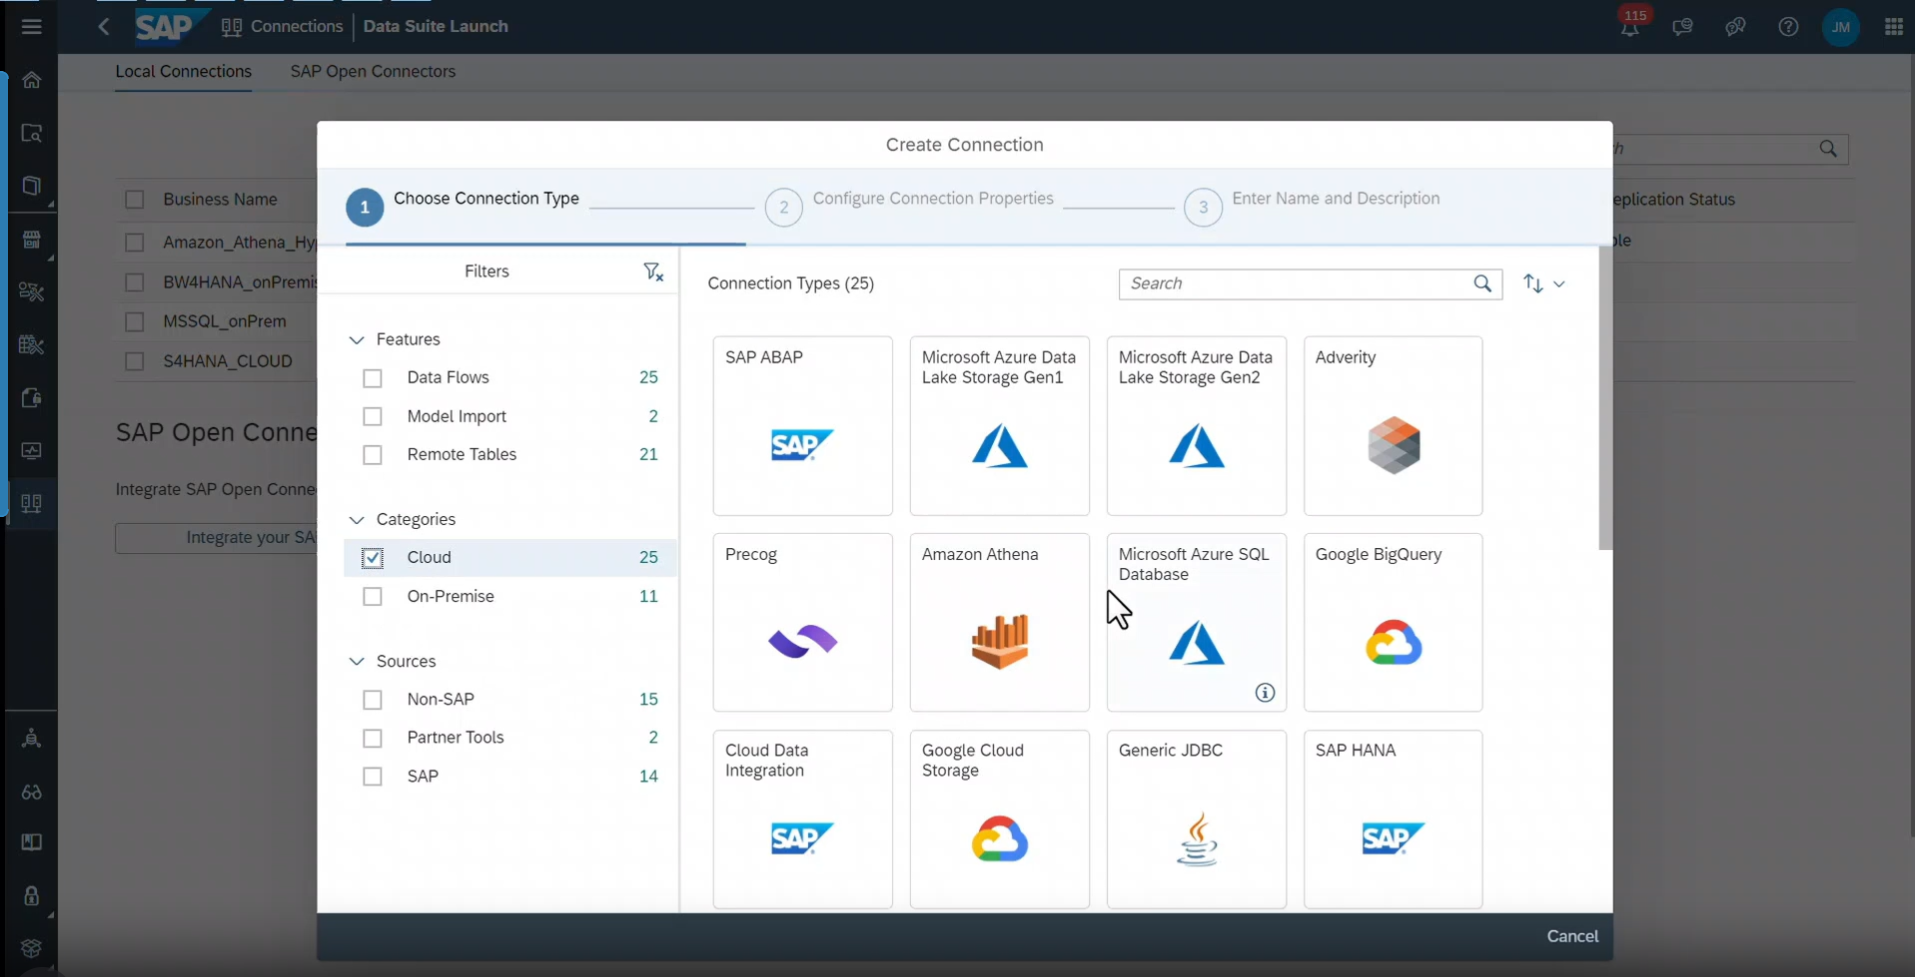Click the search magnifier icon in dialog
The width and height of the screenshot is (1915, 977).
click(1482, 284)
